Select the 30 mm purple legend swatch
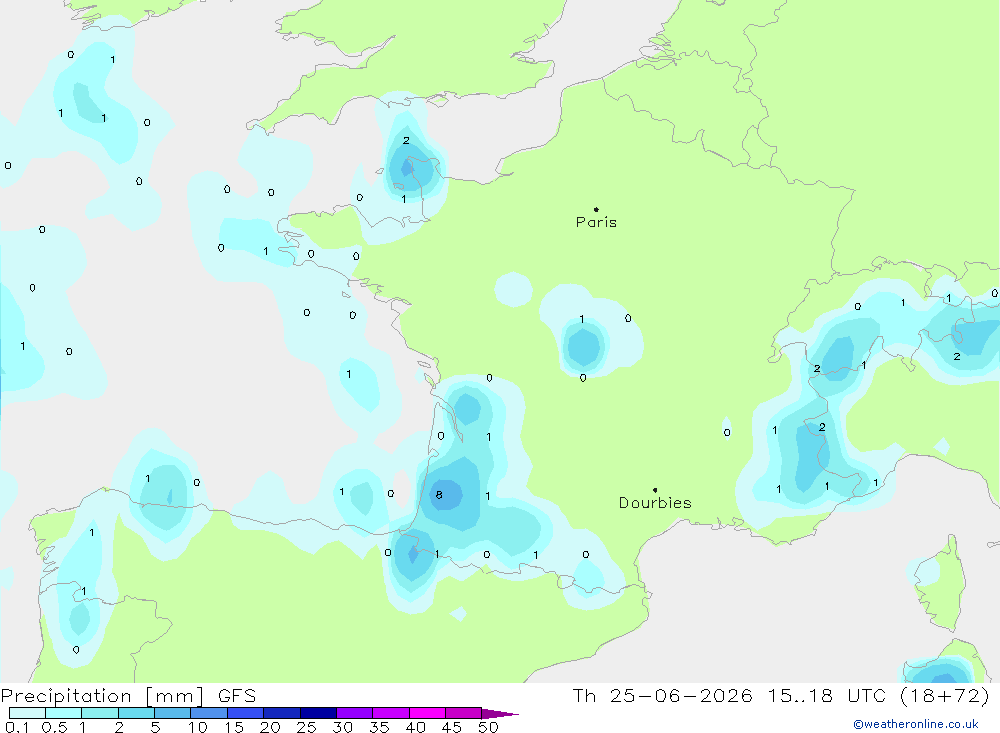The image size is (1000, 733). 354,713
